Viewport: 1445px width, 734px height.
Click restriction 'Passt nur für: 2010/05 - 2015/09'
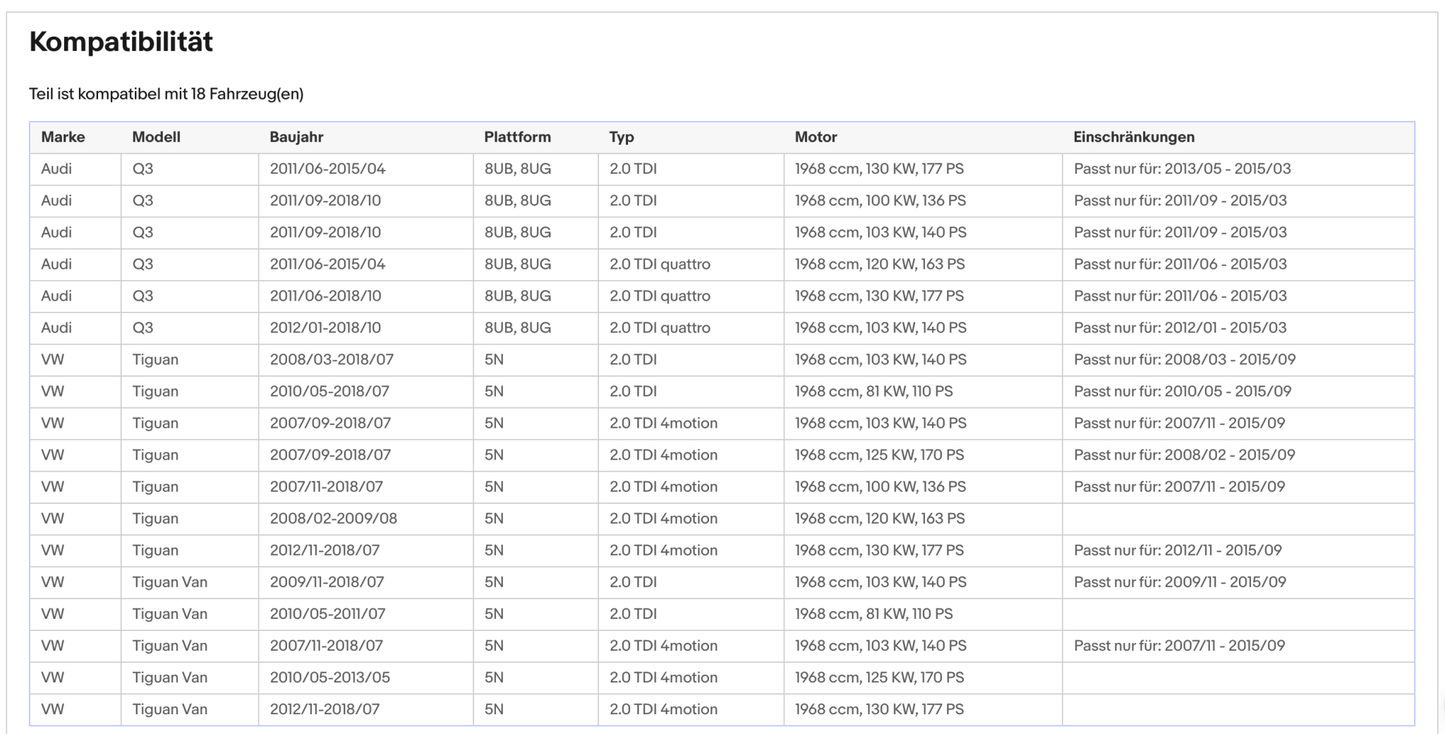coord(1182,392)
